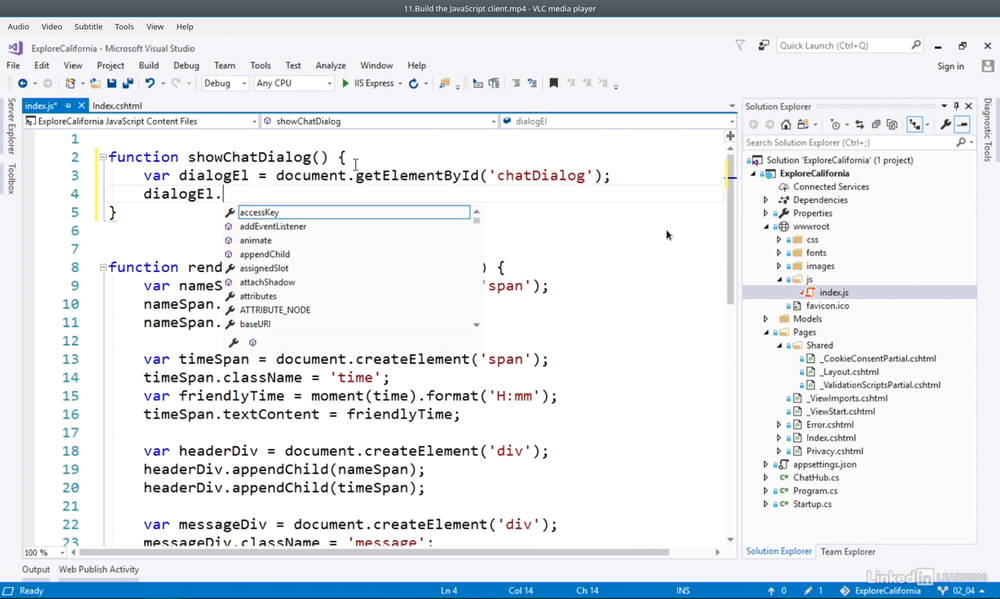
Task: Open the Toolbox side tab
Action: (11, 179)
